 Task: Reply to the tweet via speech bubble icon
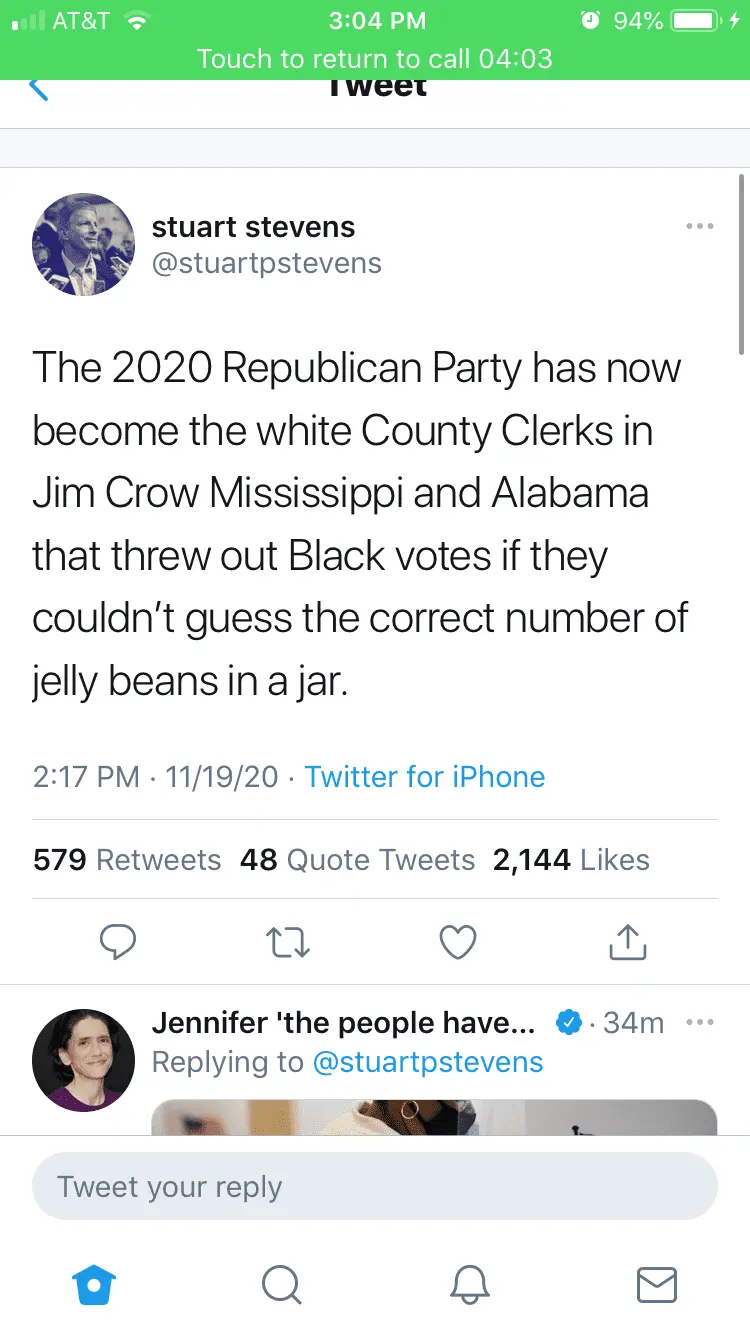pos(118,941)
